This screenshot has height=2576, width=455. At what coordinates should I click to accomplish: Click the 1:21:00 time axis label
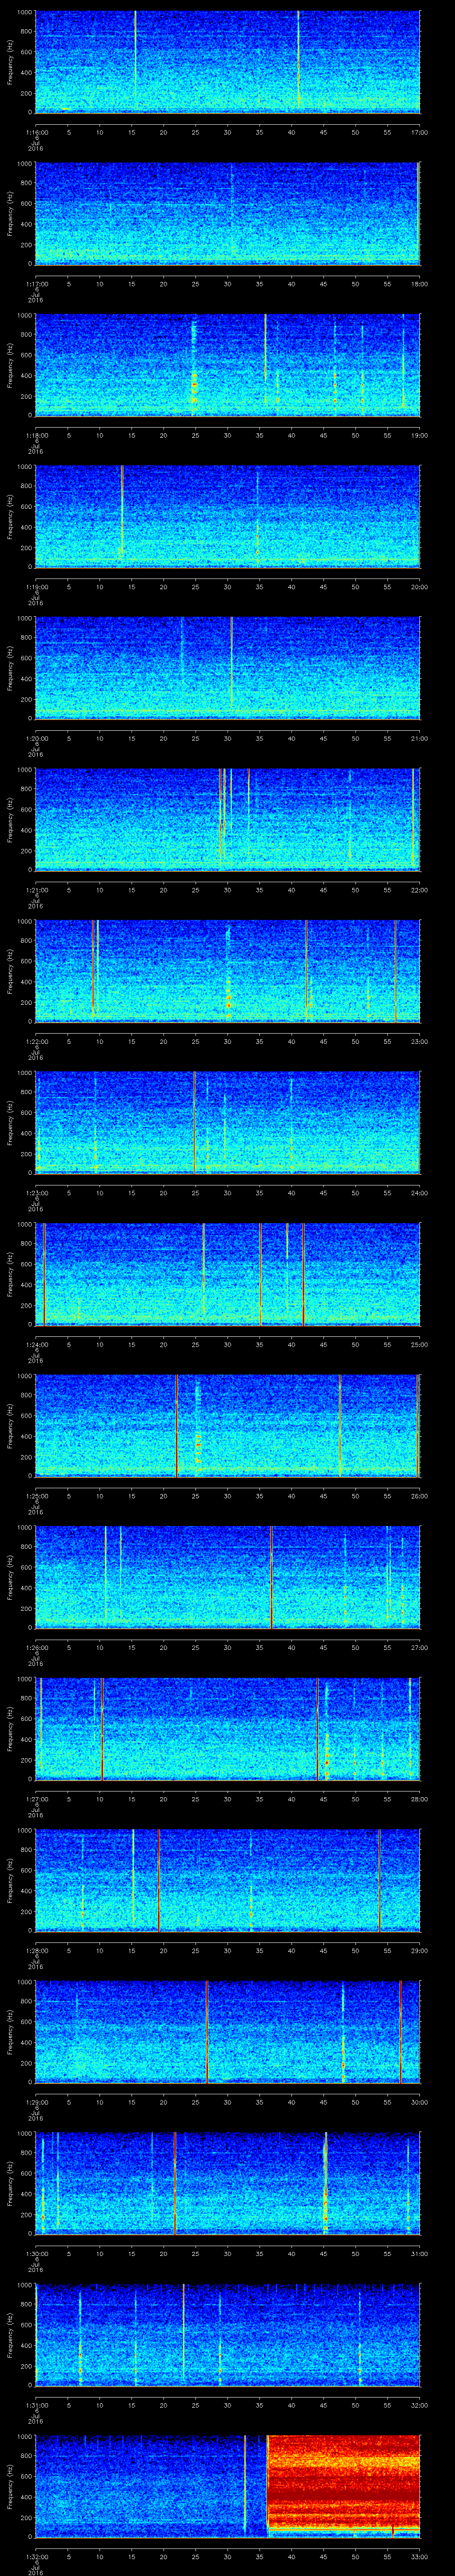(36, 890)
